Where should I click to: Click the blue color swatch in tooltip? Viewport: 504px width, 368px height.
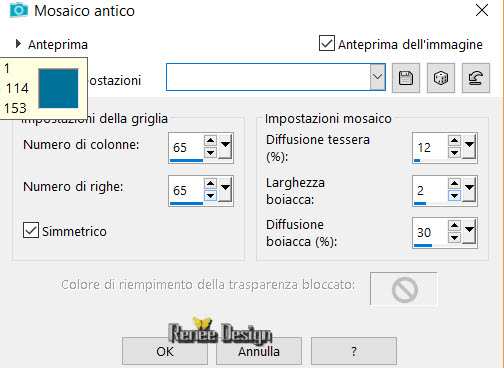tap(59, 88)
